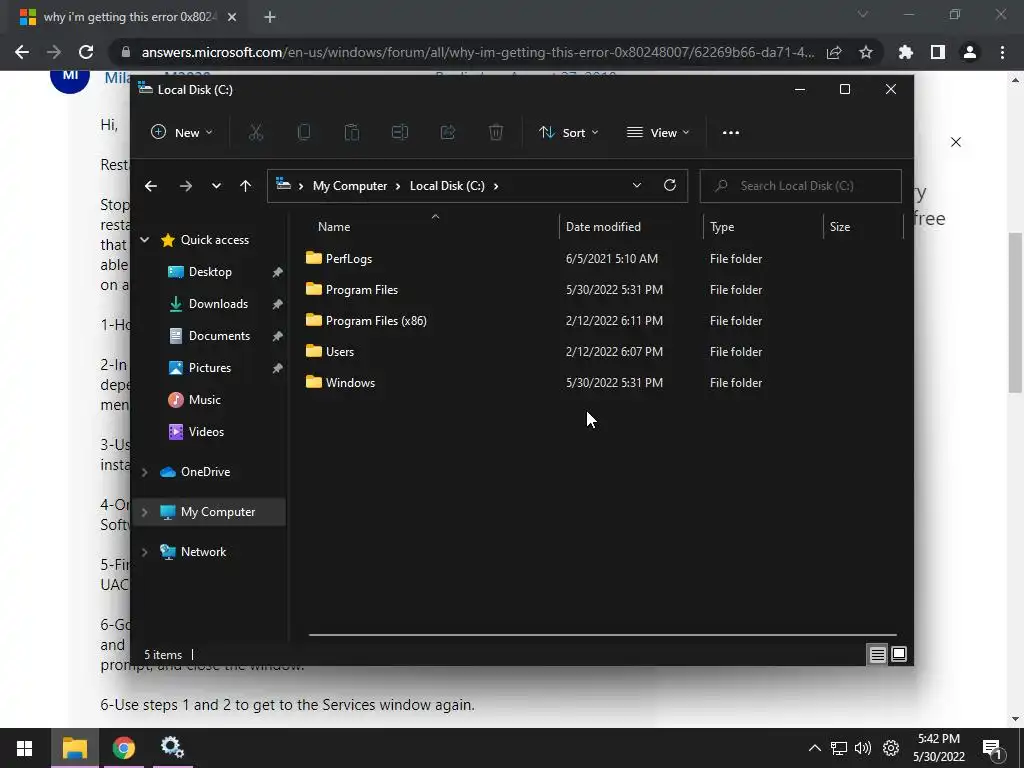Click the Cut scissors icon in Explorer toolbar
This screenshot has width=1024, height=768.
point(256,133)
